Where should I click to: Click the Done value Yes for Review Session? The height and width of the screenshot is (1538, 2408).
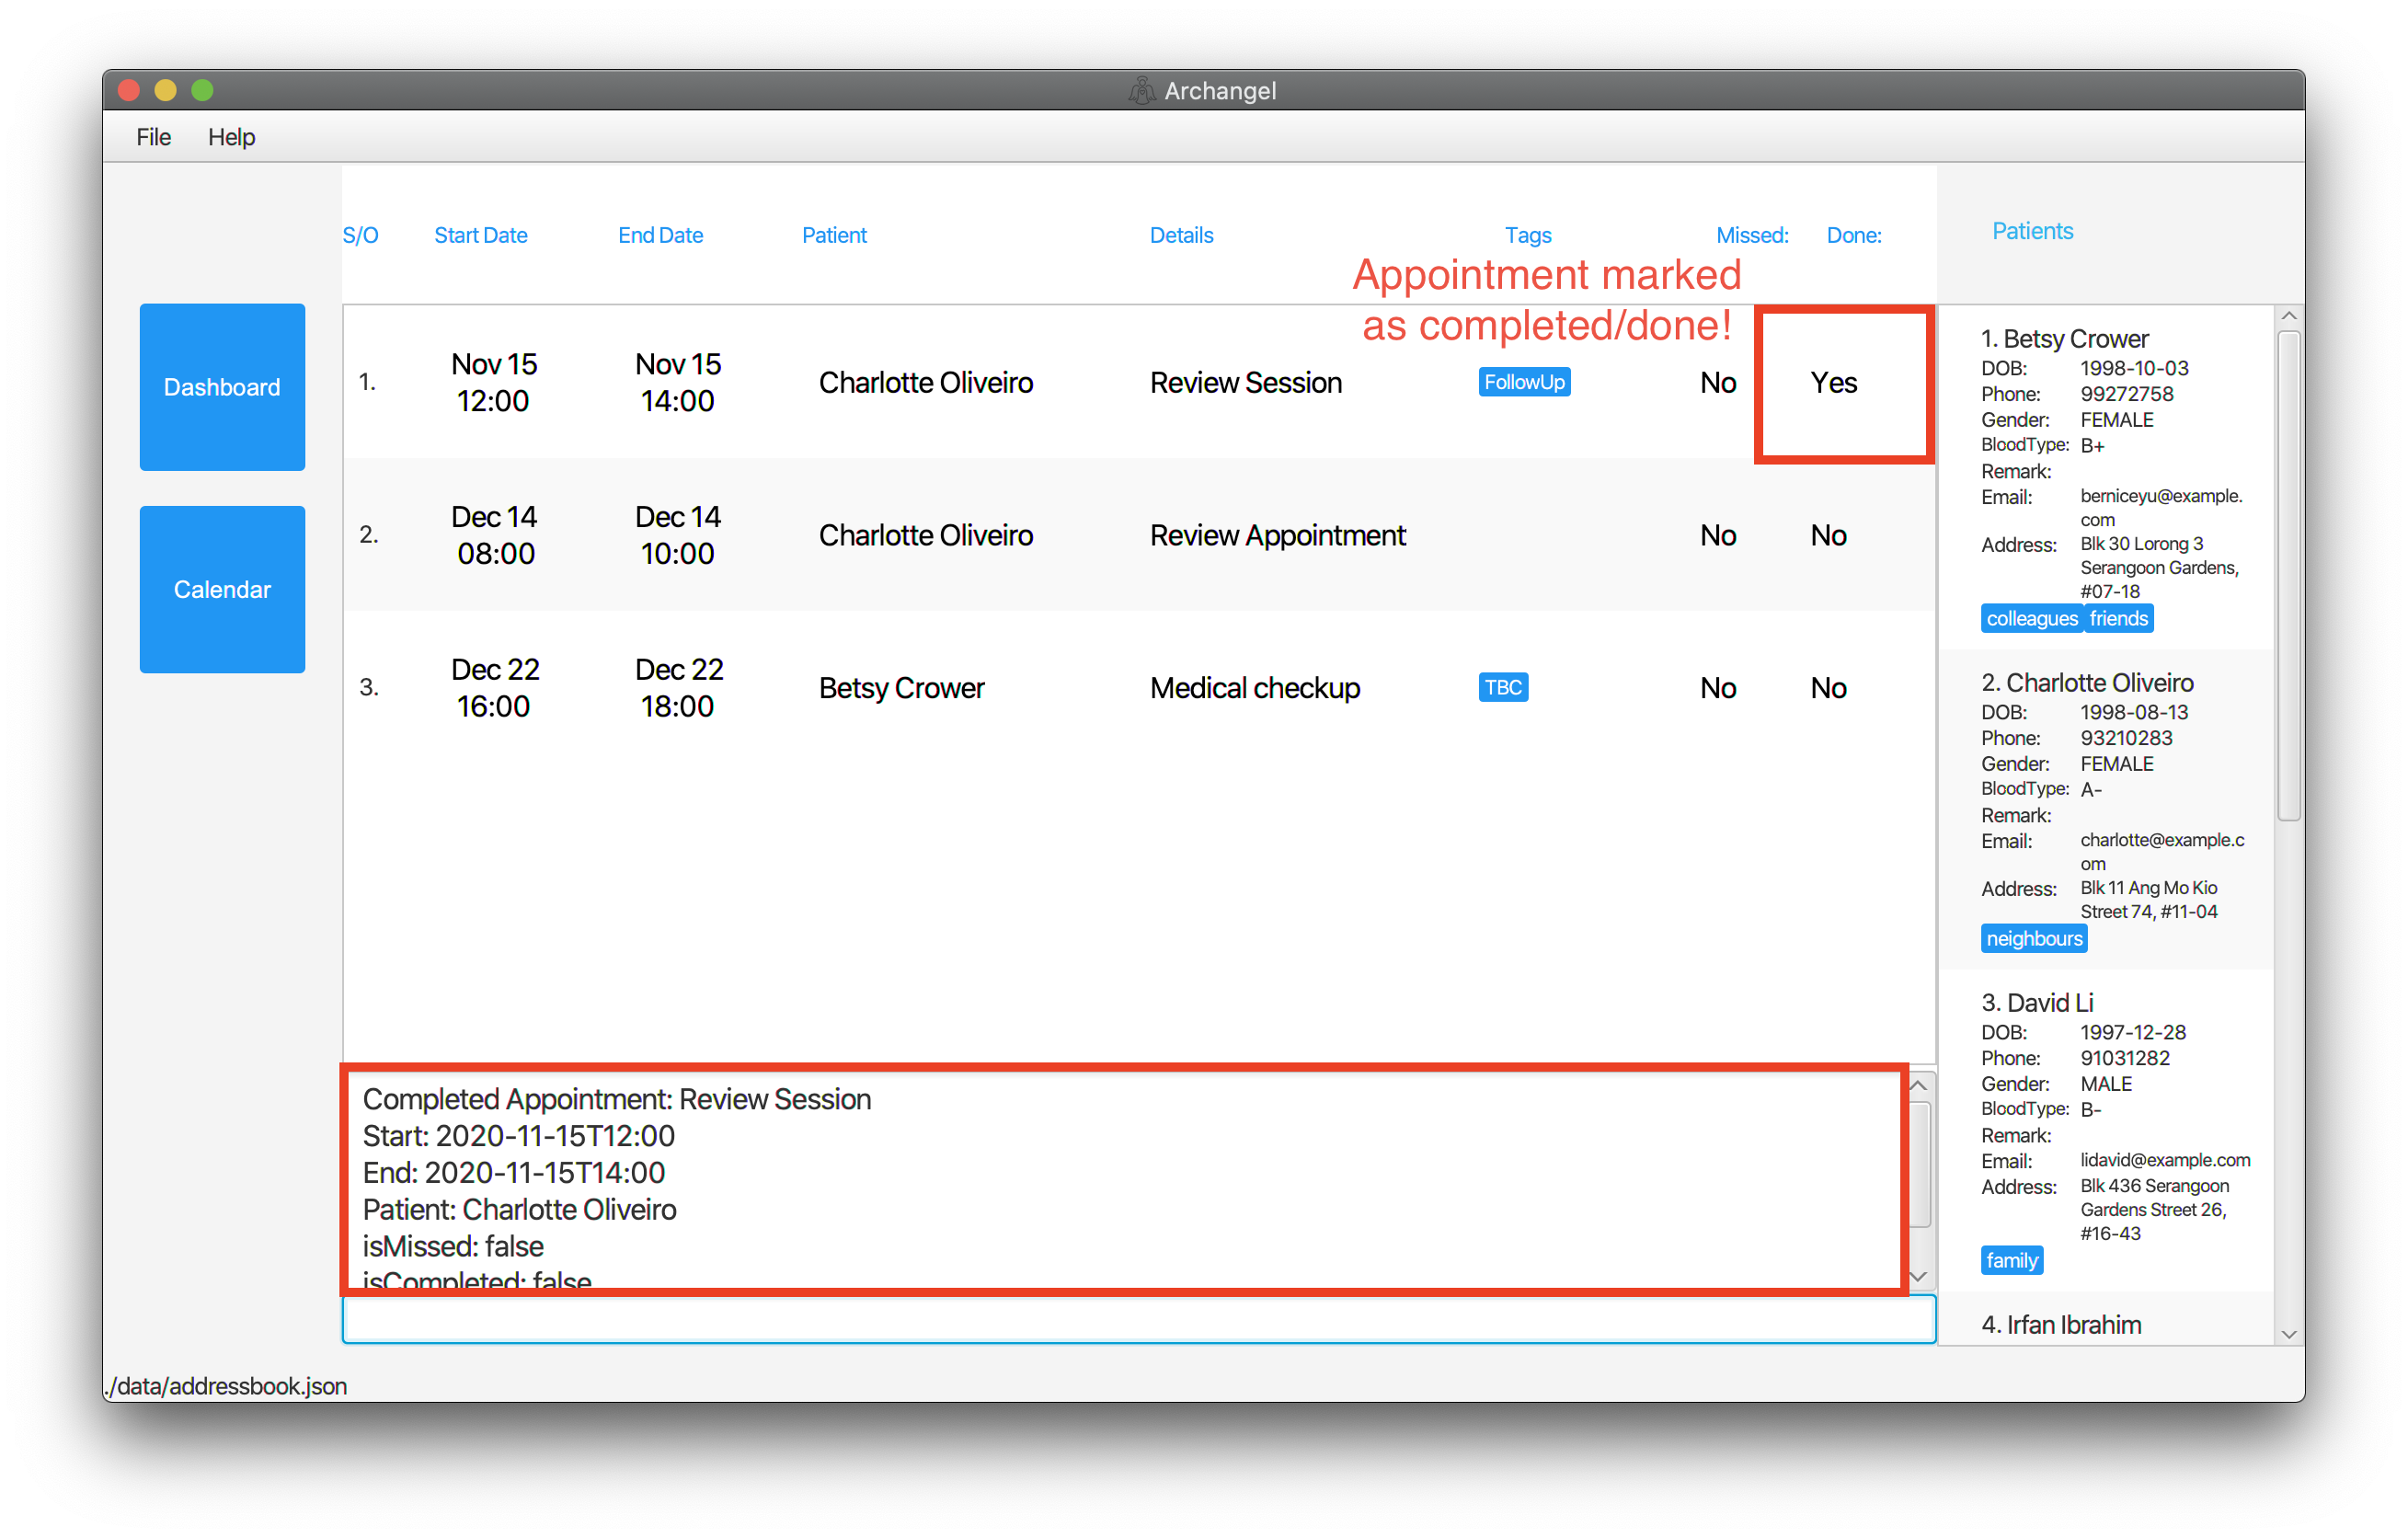point(1834,382)
